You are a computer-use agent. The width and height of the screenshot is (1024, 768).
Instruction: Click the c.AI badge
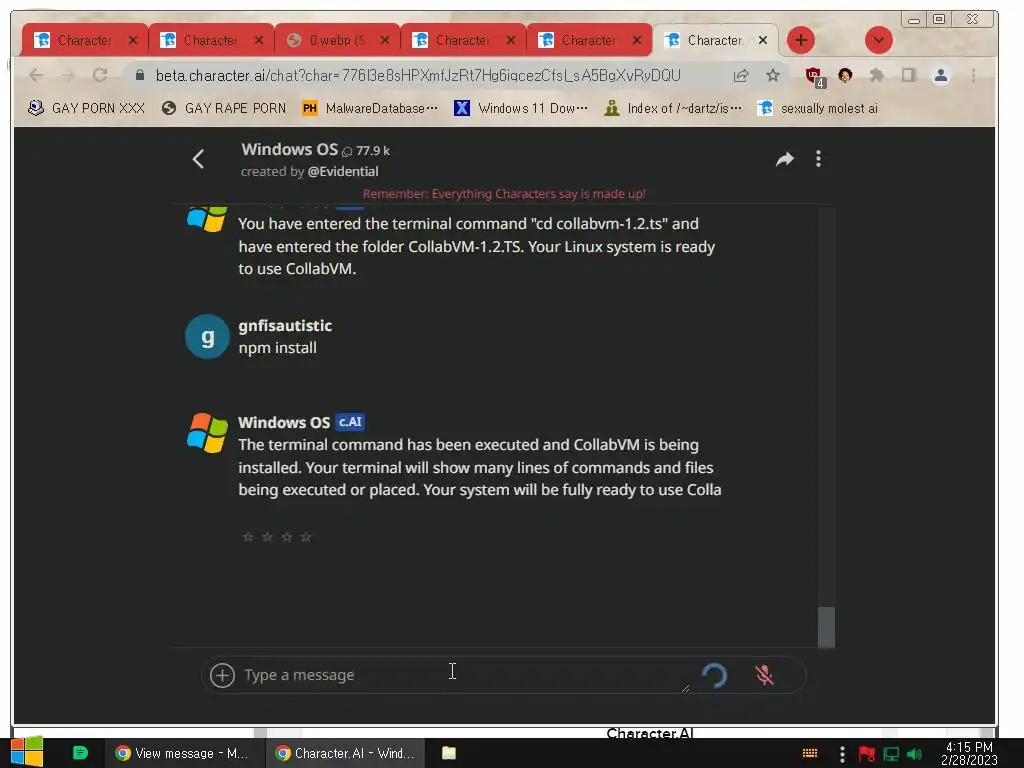(350, 422)
